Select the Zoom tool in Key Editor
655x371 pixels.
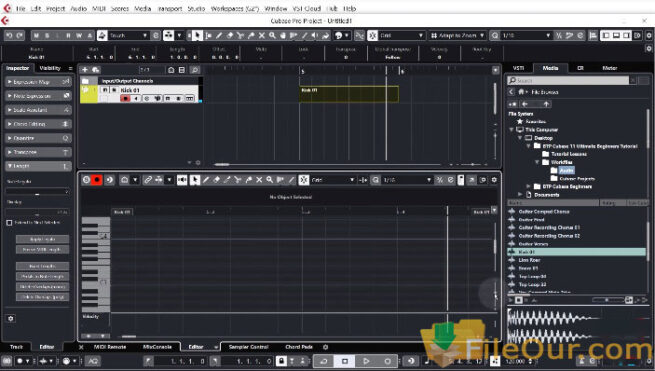click(x=270, y=180)
